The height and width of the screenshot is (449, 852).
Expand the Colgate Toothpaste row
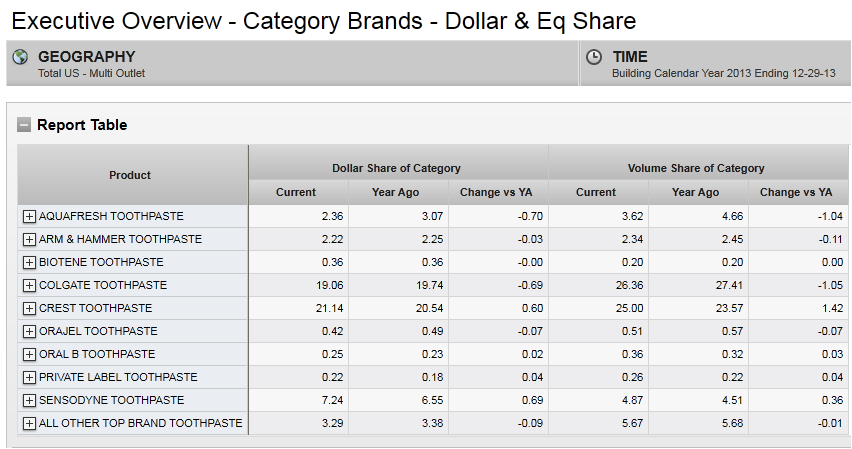[x=29, y=285]
